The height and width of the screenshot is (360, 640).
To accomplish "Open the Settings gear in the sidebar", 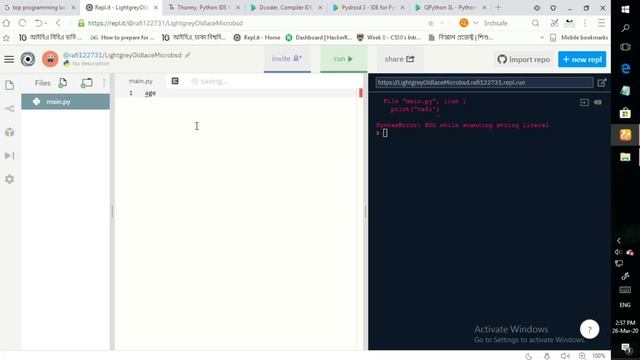I will (x=9, y=179).
